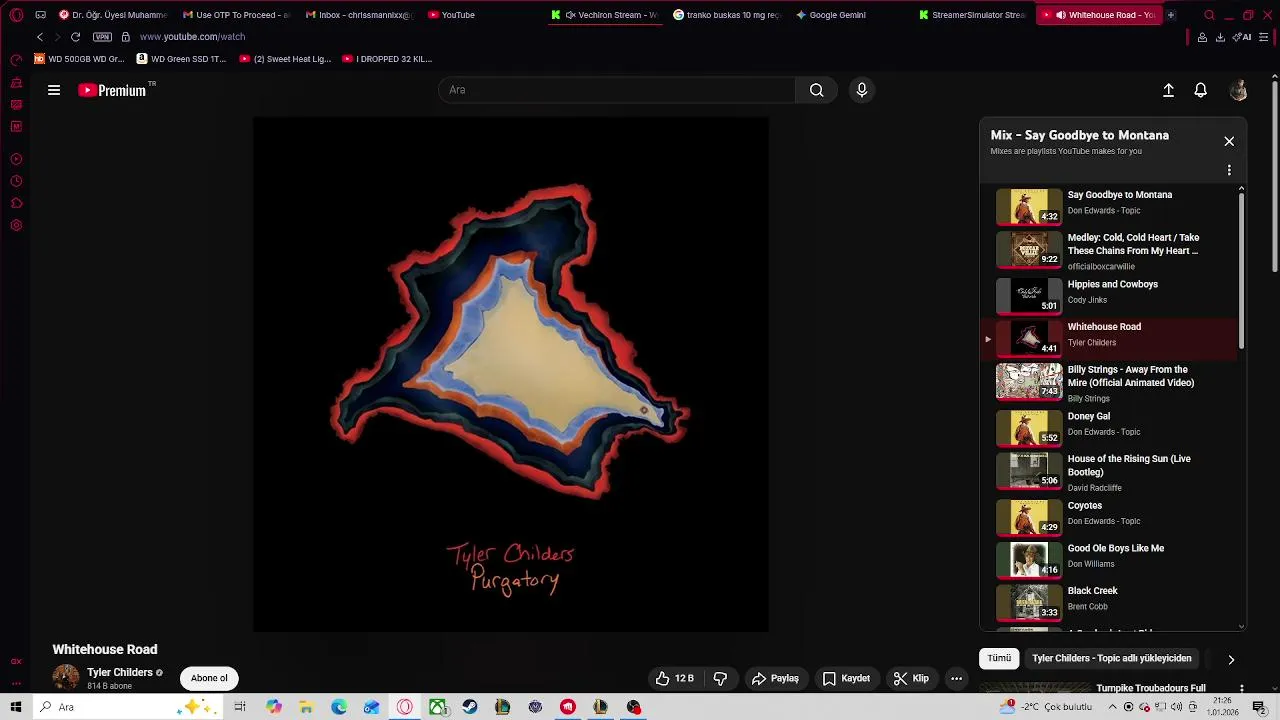
Task: Open Opera easy setup sliders icon
Action: 1264,37
